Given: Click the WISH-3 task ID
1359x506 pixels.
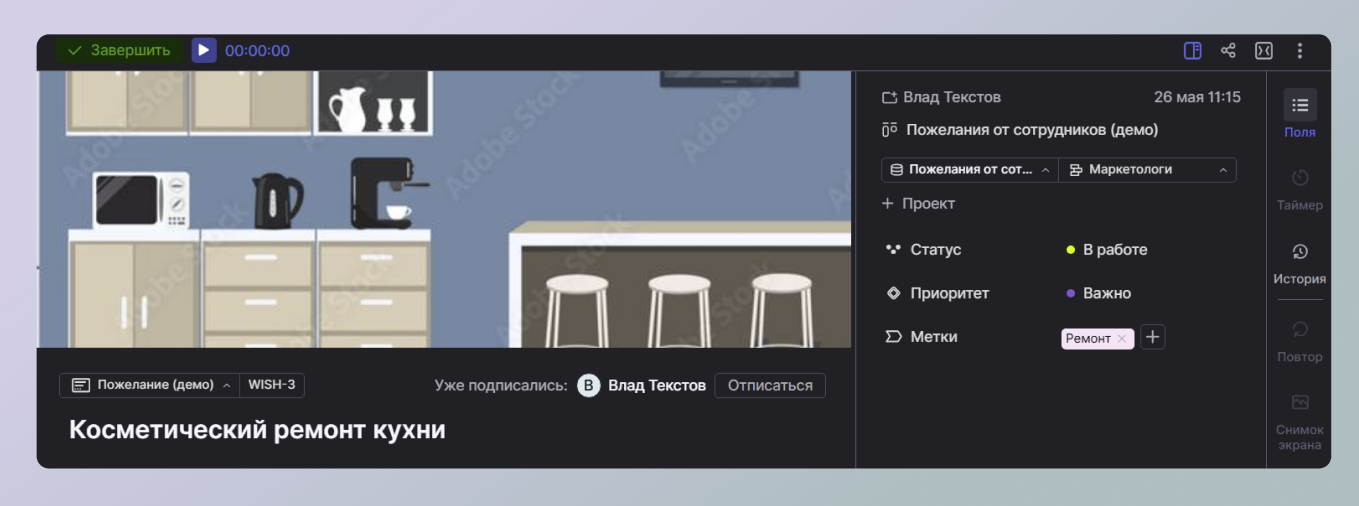Looking at the screenshot, I should 272,385.
